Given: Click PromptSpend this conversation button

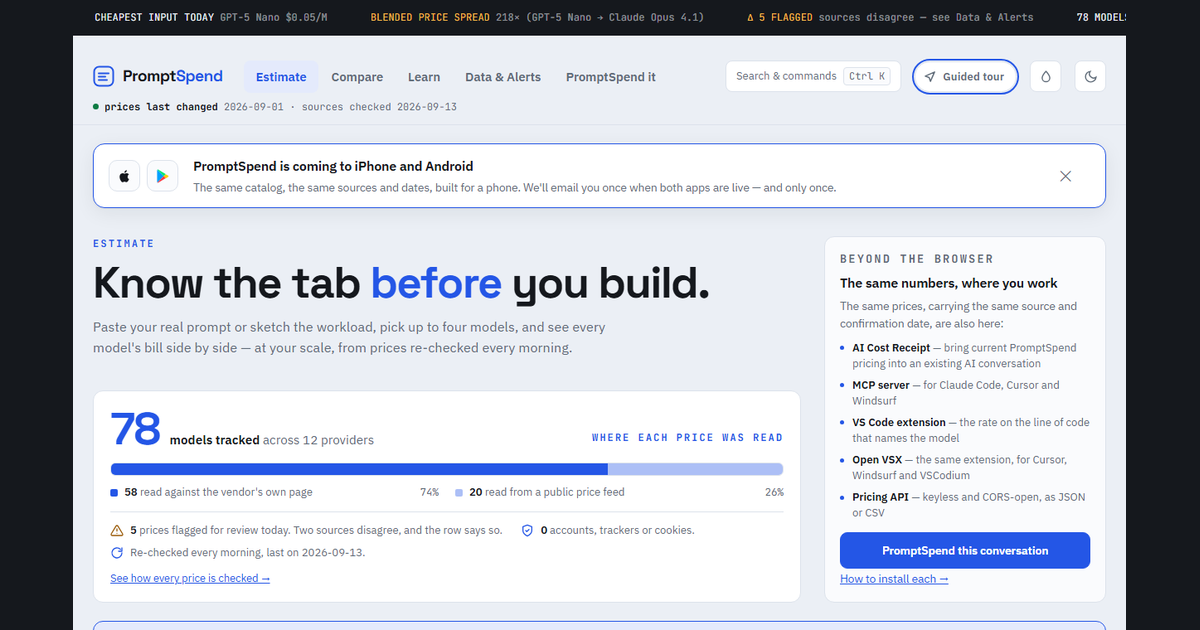Looking at the screenshot, I should point(965,551).
